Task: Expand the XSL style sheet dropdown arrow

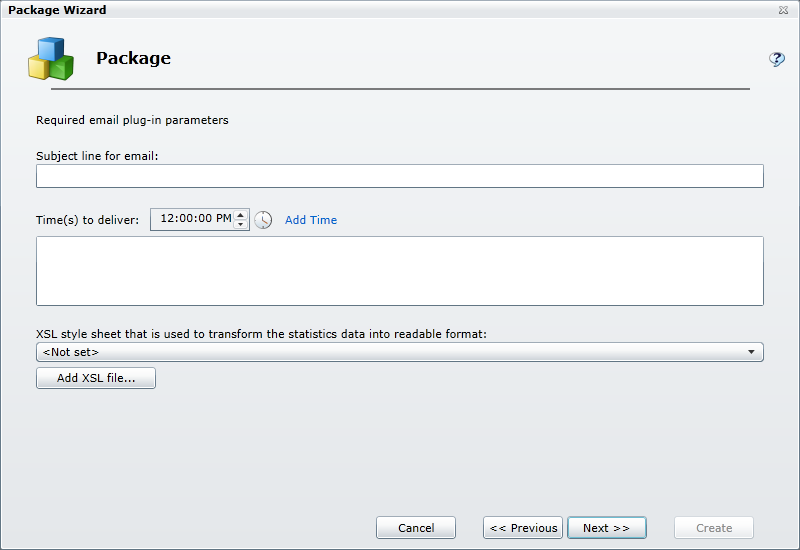Action: click(751, 352)
